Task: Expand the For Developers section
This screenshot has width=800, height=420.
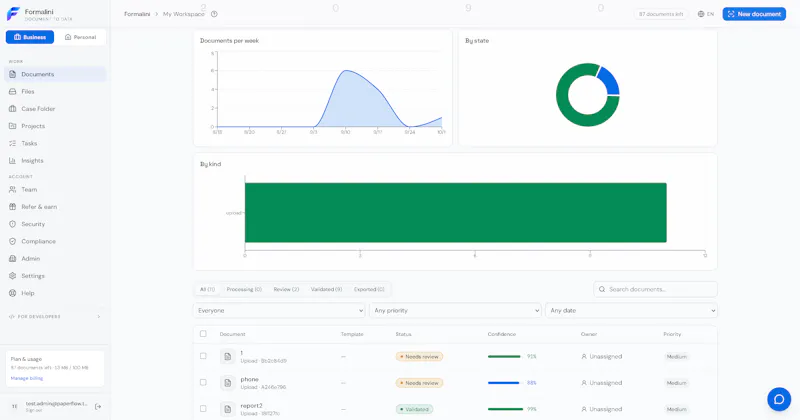Action: click(x=55, y=316)
